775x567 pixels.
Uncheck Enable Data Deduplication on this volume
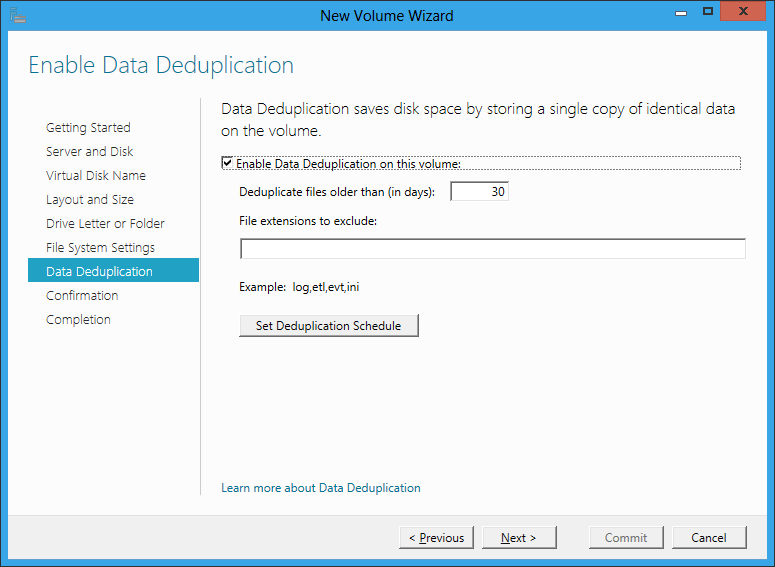click(227, 163)
